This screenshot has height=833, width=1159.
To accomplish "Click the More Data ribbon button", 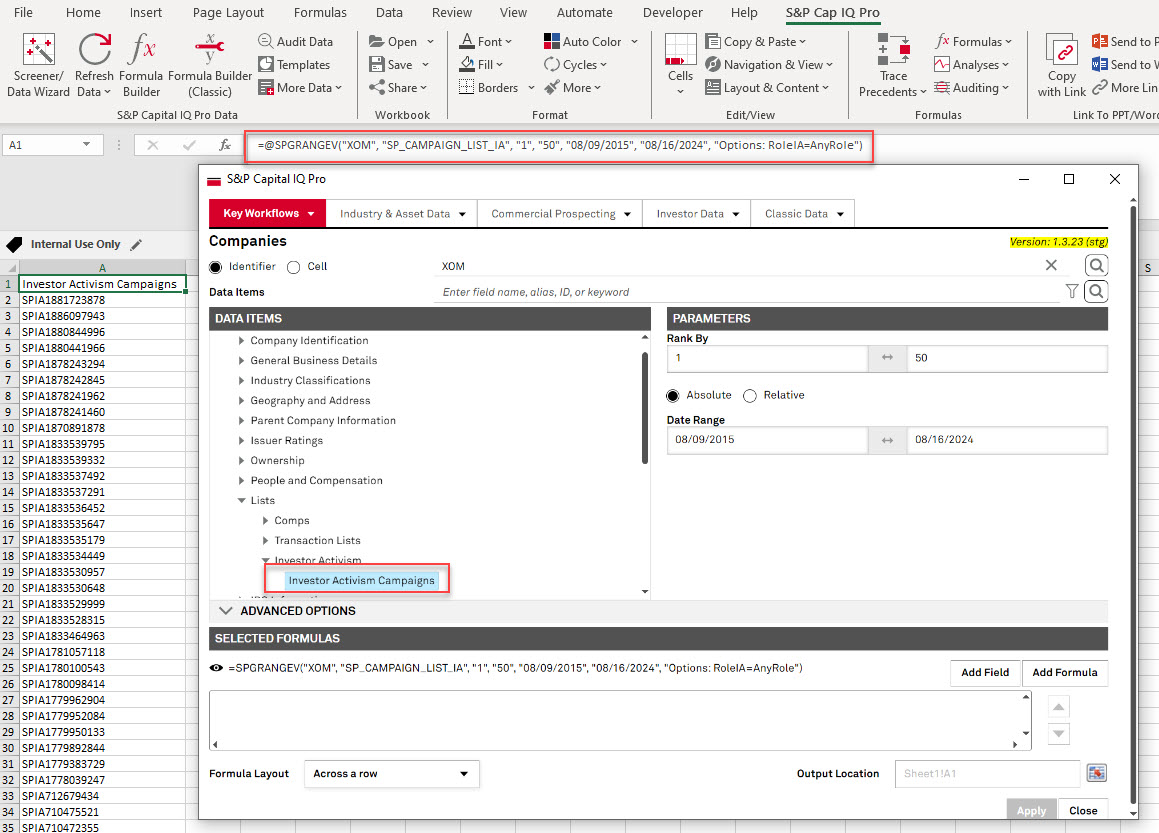I will pyautogui.click(x=300, y=87).
